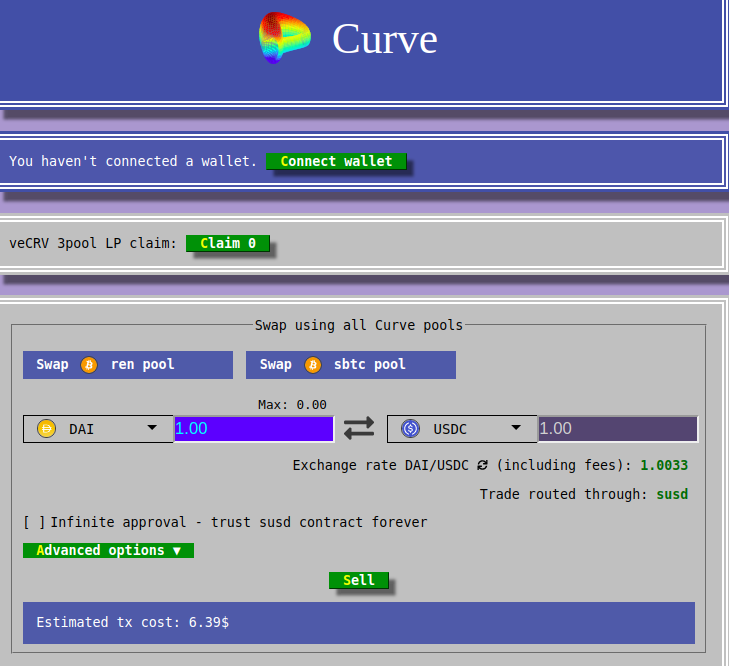The height and width of the screenshot is (666, 729).
Task: Open the DAI token dropdown arrow
Action: pyautogui.click(x=152, y=428)
